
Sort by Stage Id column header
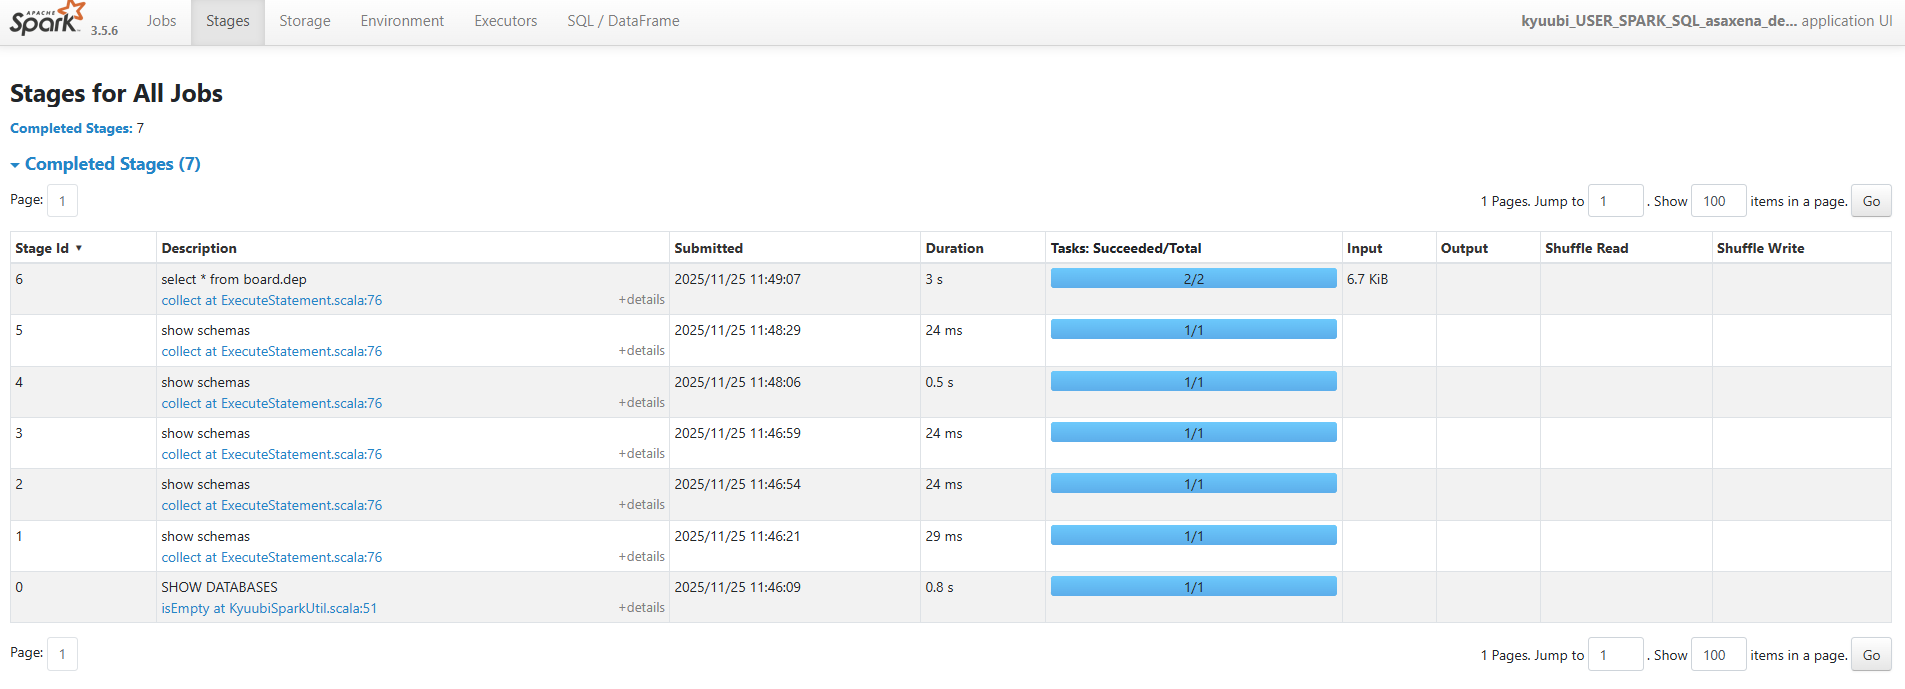tap(48, 248)
